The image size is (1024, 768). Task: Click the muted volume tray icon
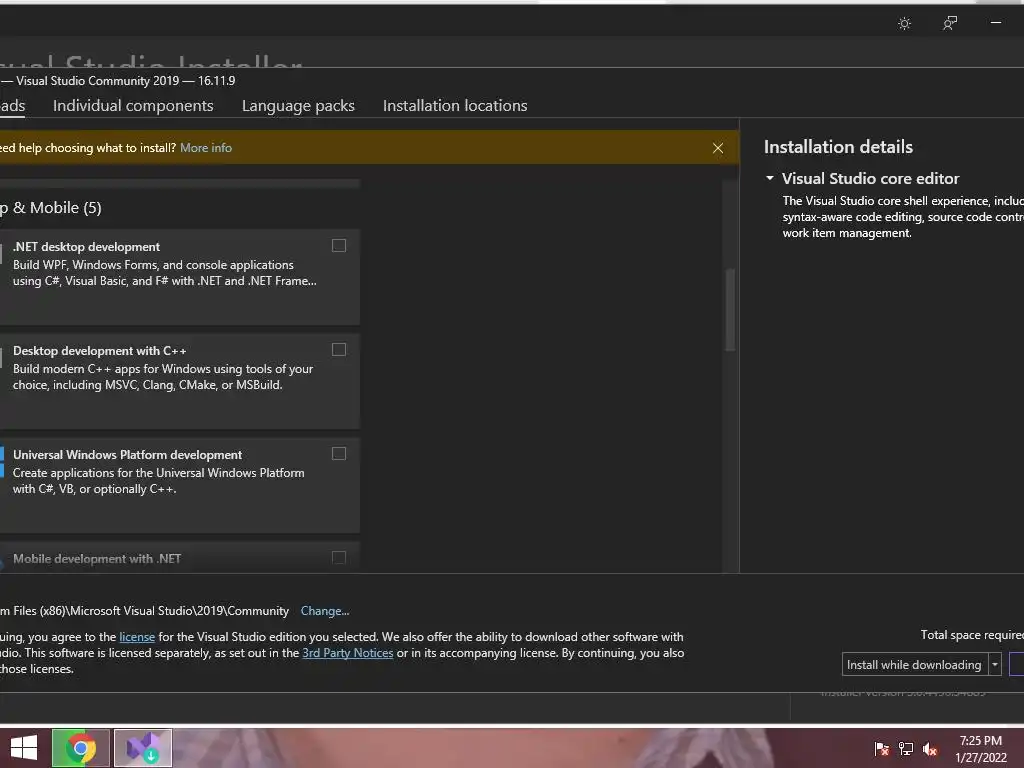930,748
